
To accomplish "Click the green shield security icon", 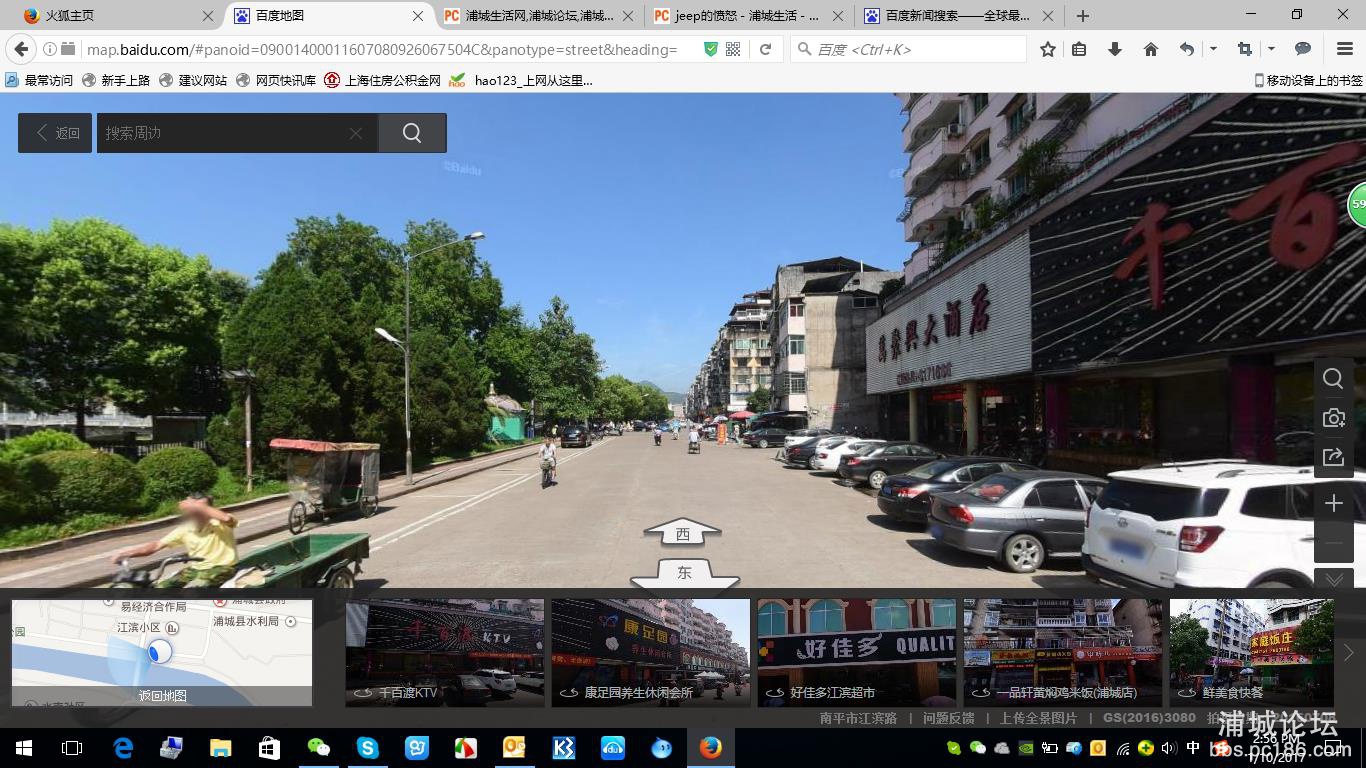I will pyautogui.click(x=710, y=49).
